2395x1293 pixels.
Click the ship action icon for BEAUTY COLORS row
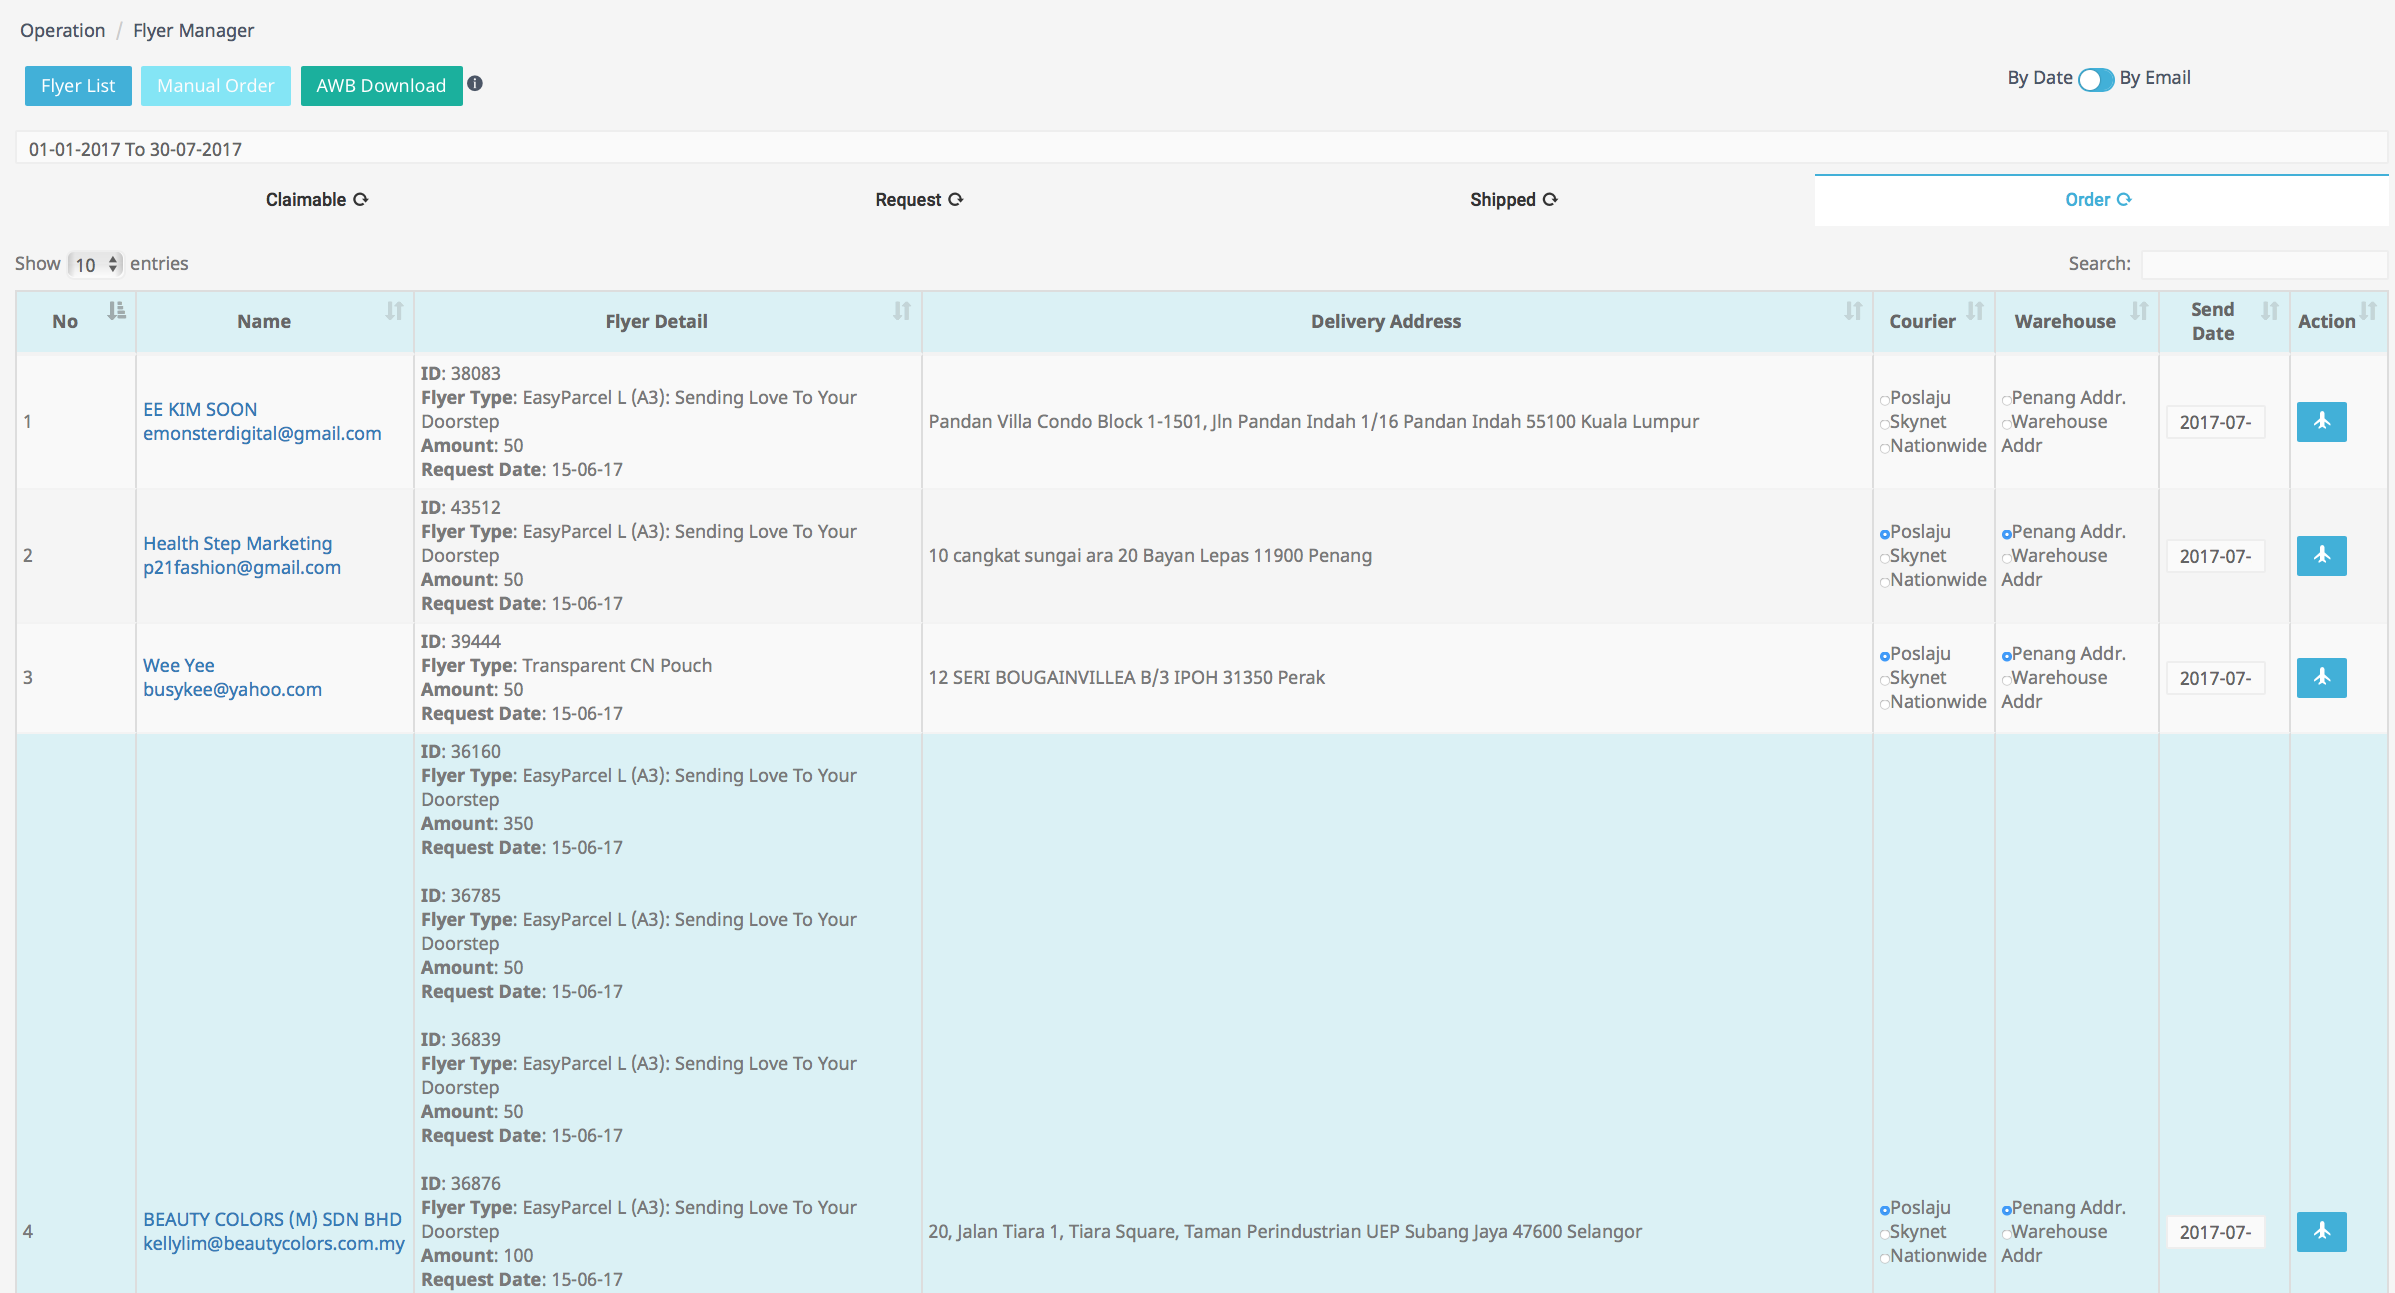click(2321, 1232)
